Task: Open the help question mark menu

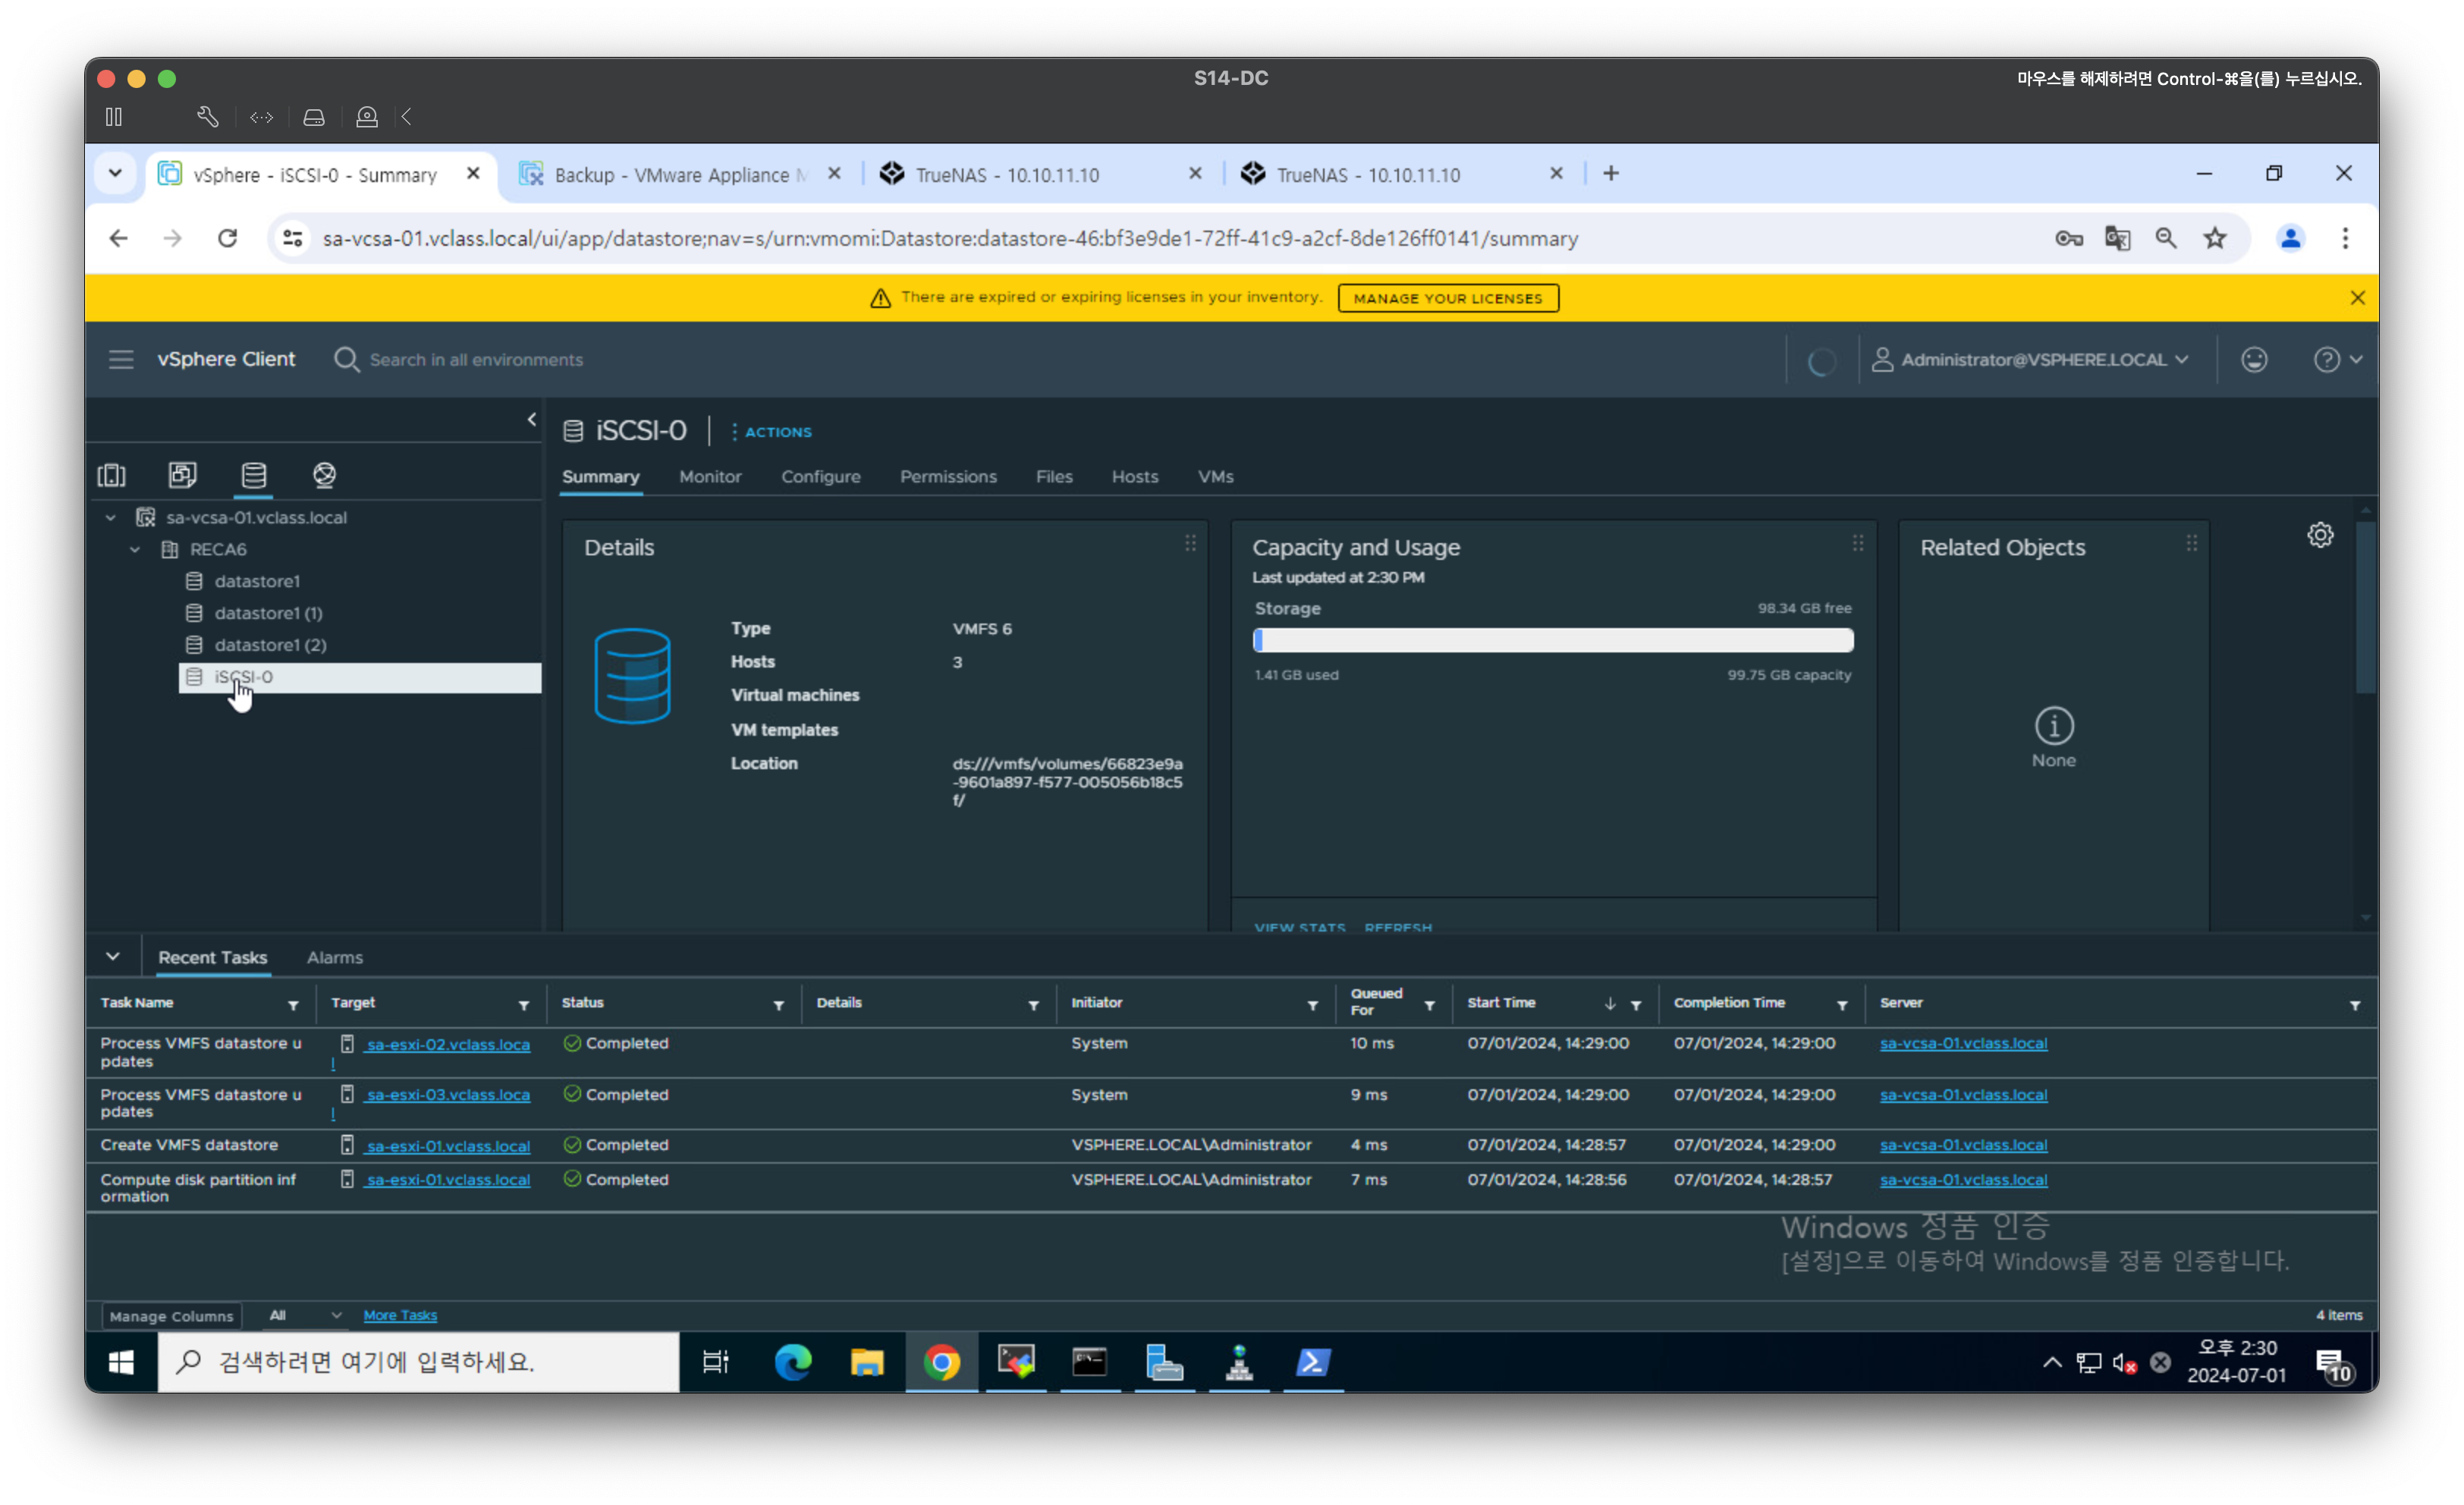Action: (2336, 359)
